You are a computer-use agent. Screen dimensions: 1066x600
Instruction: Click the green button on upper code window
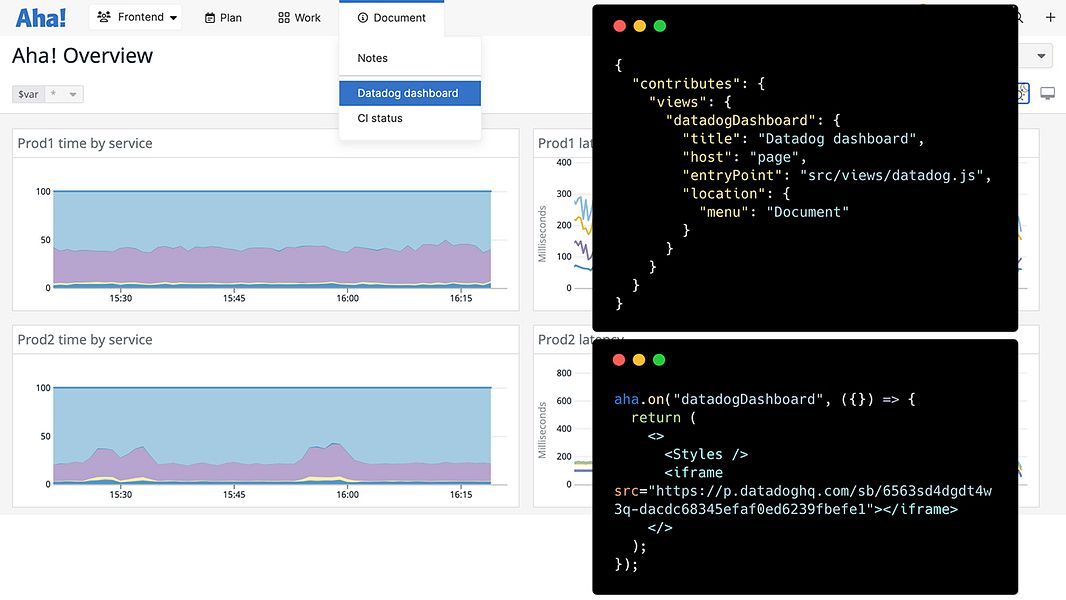pos(659,26)
